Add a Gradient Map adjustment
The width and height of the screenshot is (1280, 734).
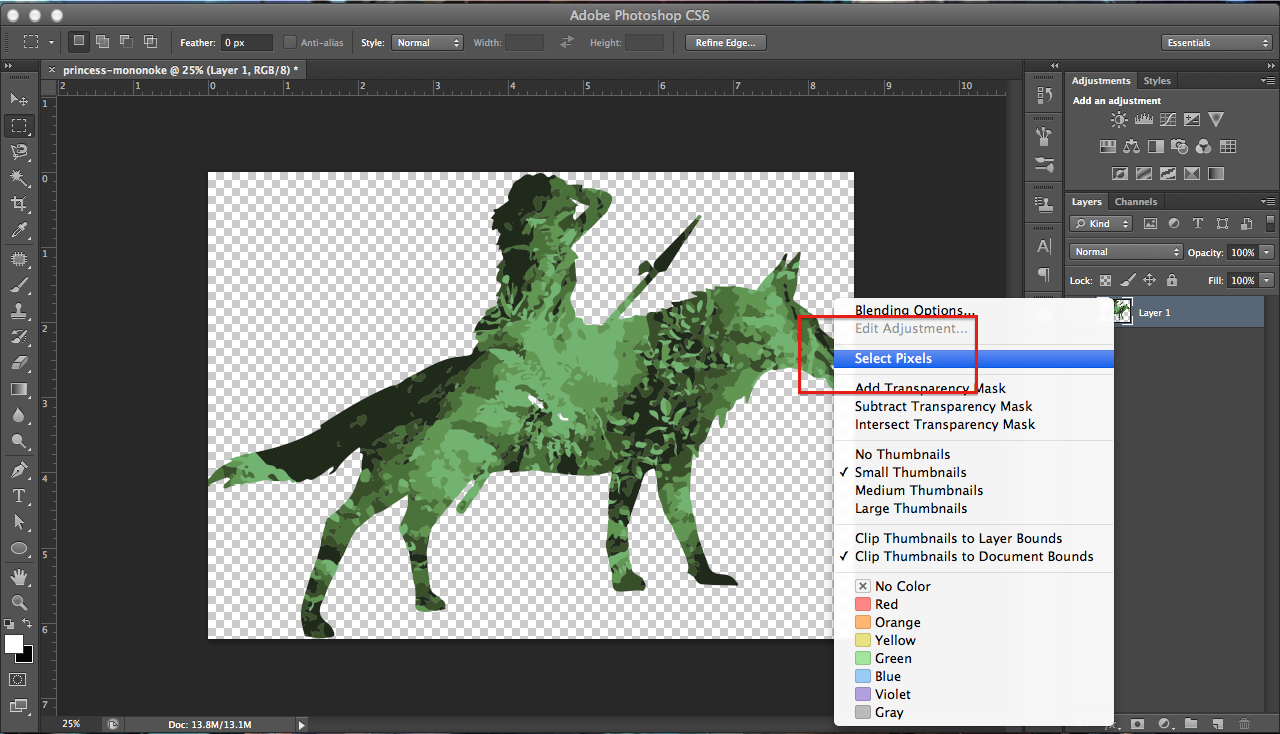click(1215, 174)
